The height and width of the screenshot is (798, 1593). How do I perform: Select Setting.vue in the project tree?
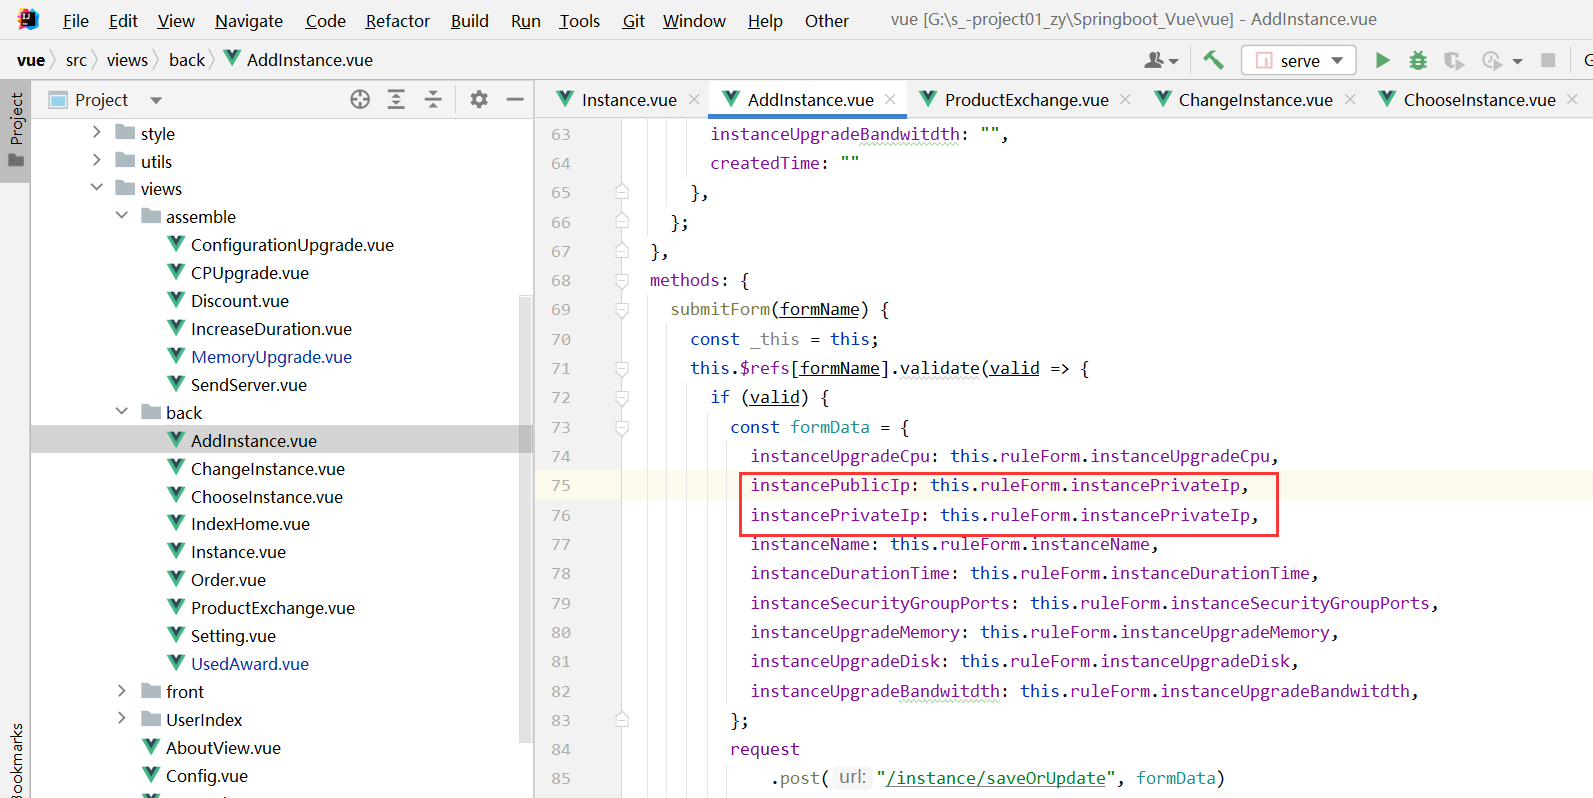(233, 636)
